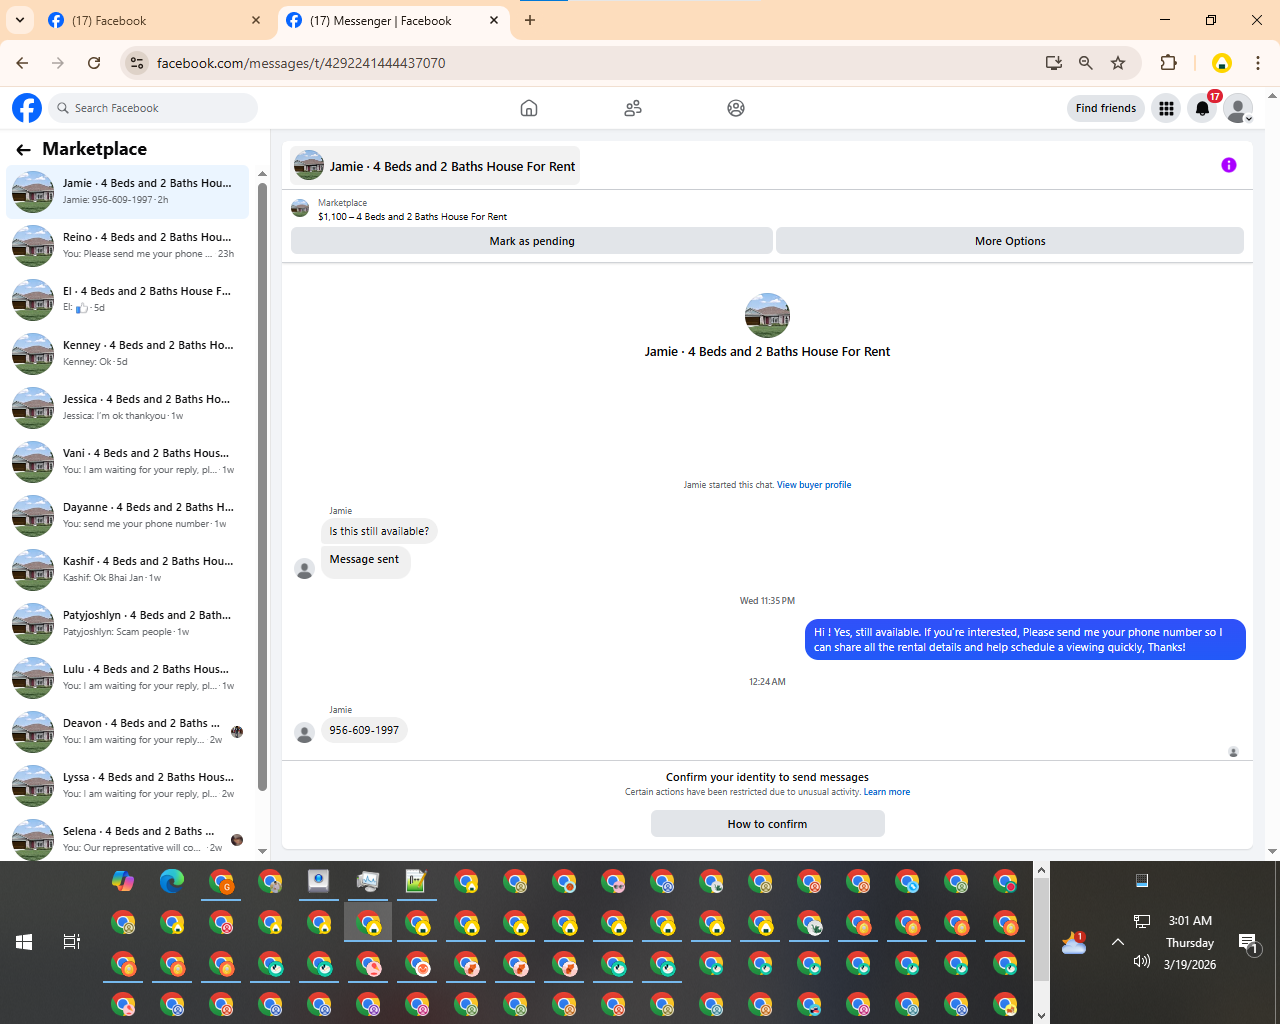Viewport: 1280px width, 1024px height.
Task: Click the "Message sent" bubble
Action: 364,560
